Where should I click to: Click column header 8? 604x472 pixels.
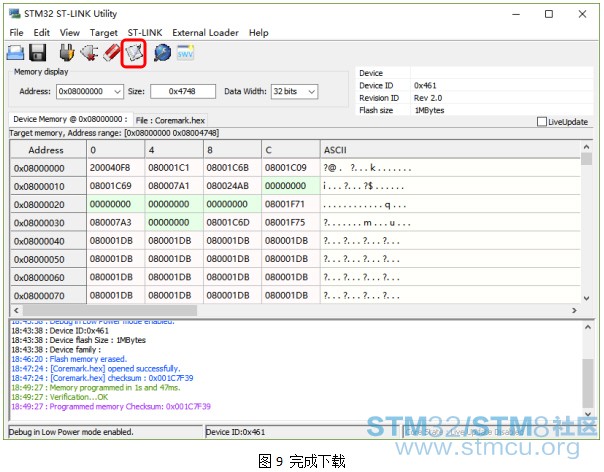(232, 150)
